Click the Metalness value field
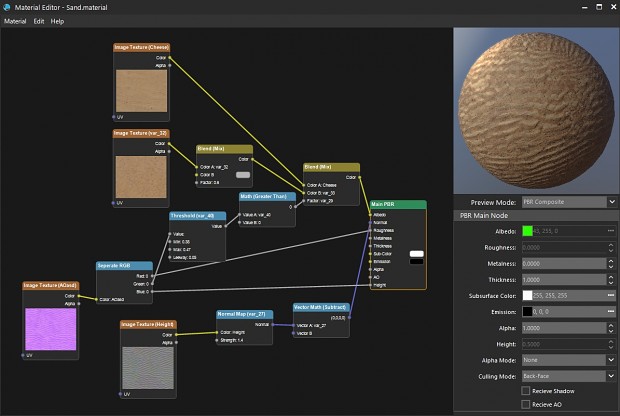The height and width of the screenshot is (416, 620). pyautogui.click(x=564, y=263)
